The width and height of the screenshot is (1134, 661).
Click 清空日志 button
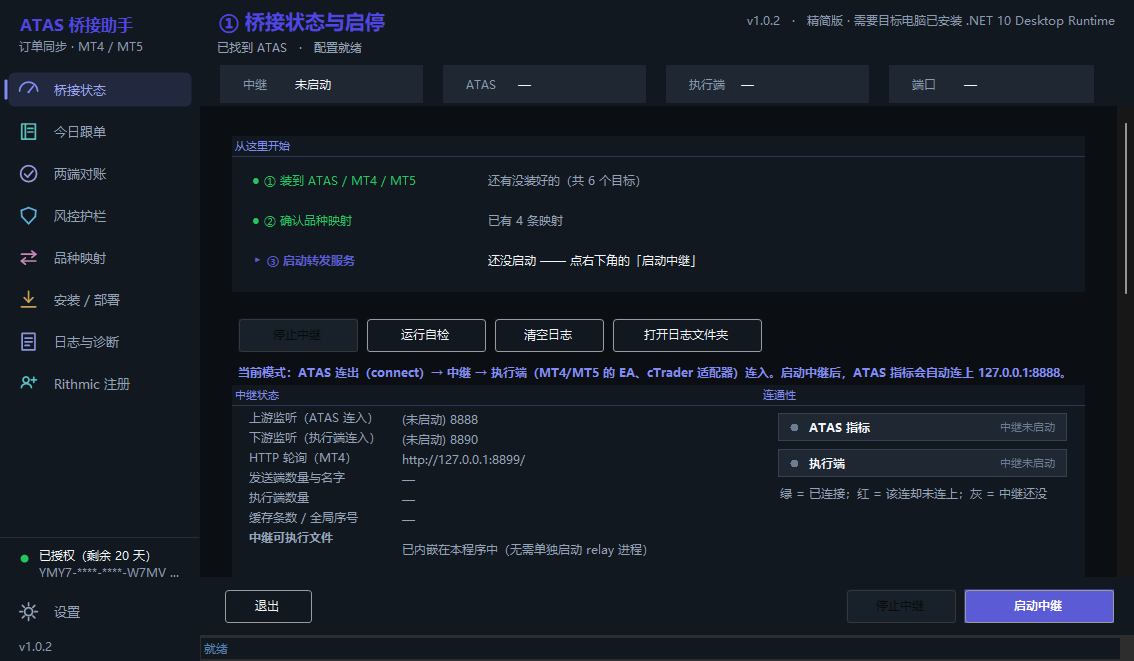click(549, 335)
